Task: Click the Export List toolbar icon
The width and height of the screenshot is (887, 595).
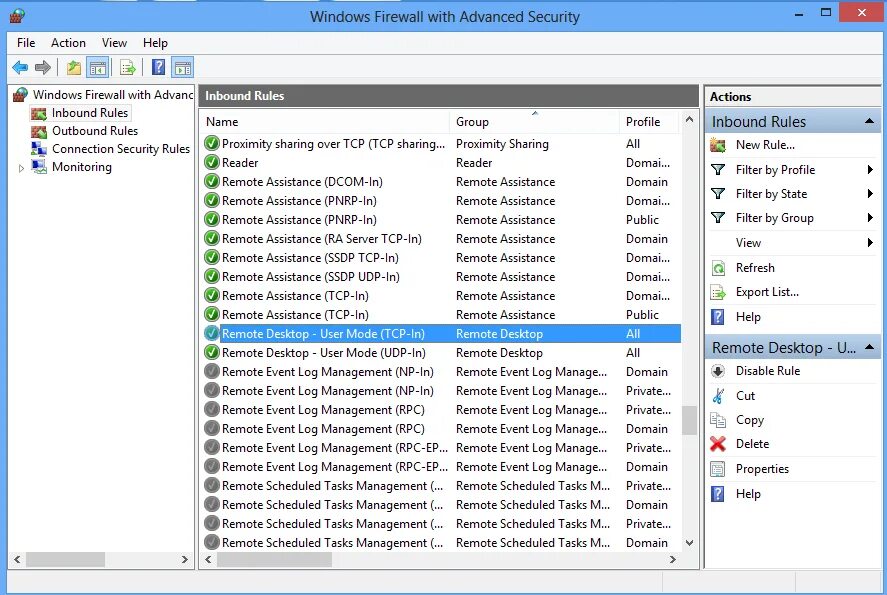Action: click(128, 68)
